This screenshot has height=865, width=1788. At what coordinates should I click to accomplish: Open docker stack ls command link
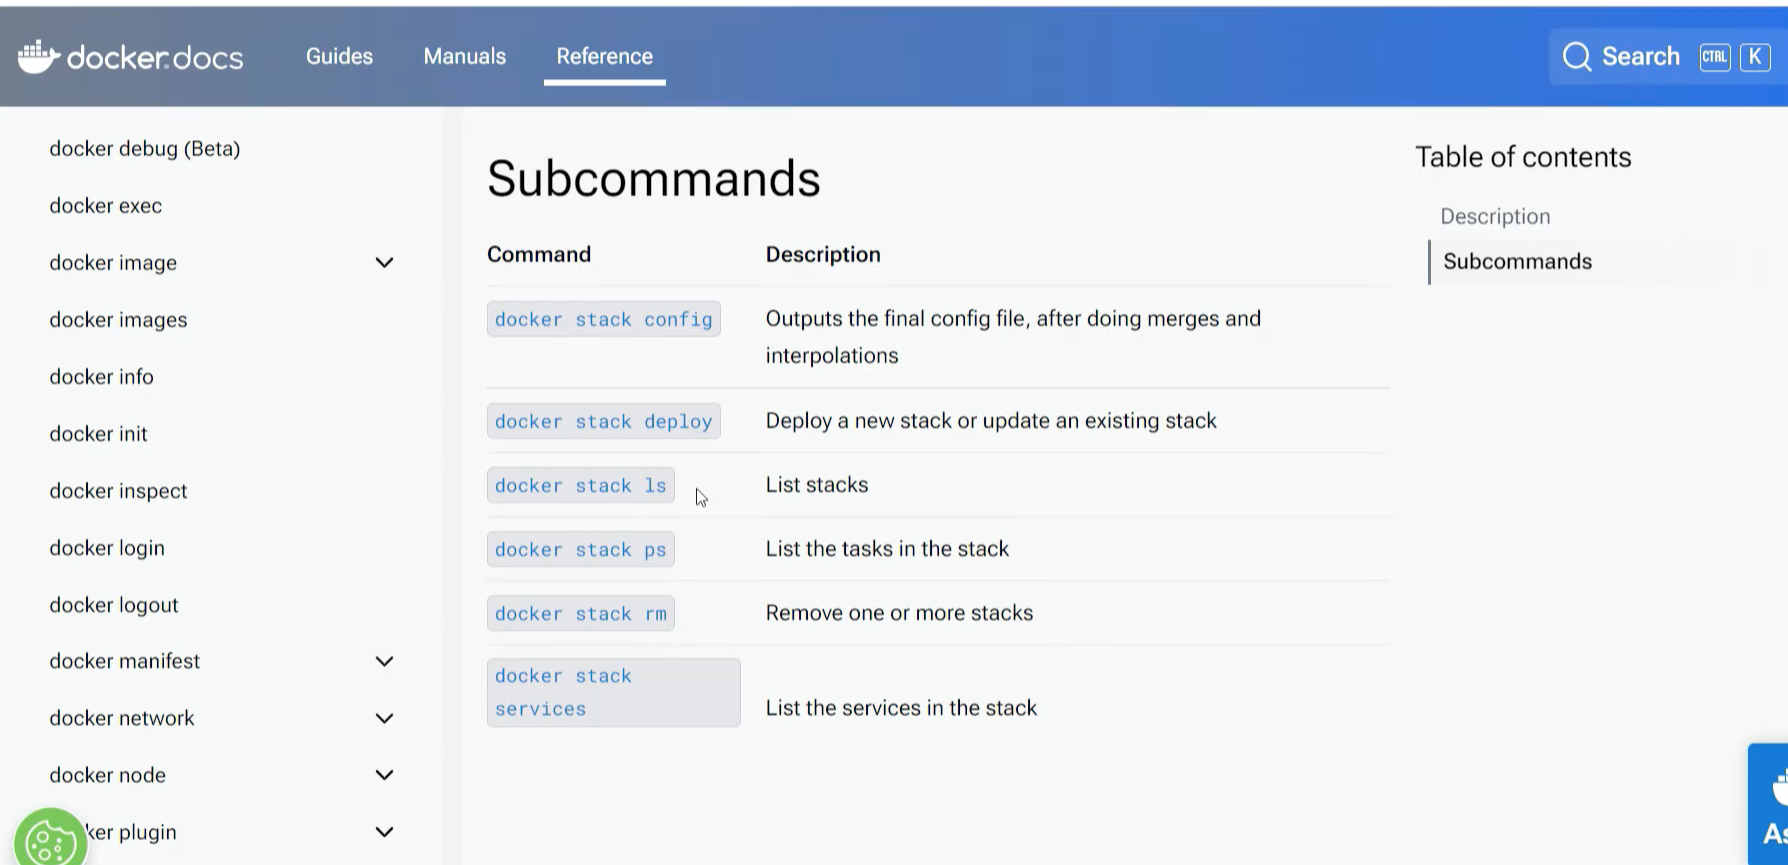click(581, 486)
